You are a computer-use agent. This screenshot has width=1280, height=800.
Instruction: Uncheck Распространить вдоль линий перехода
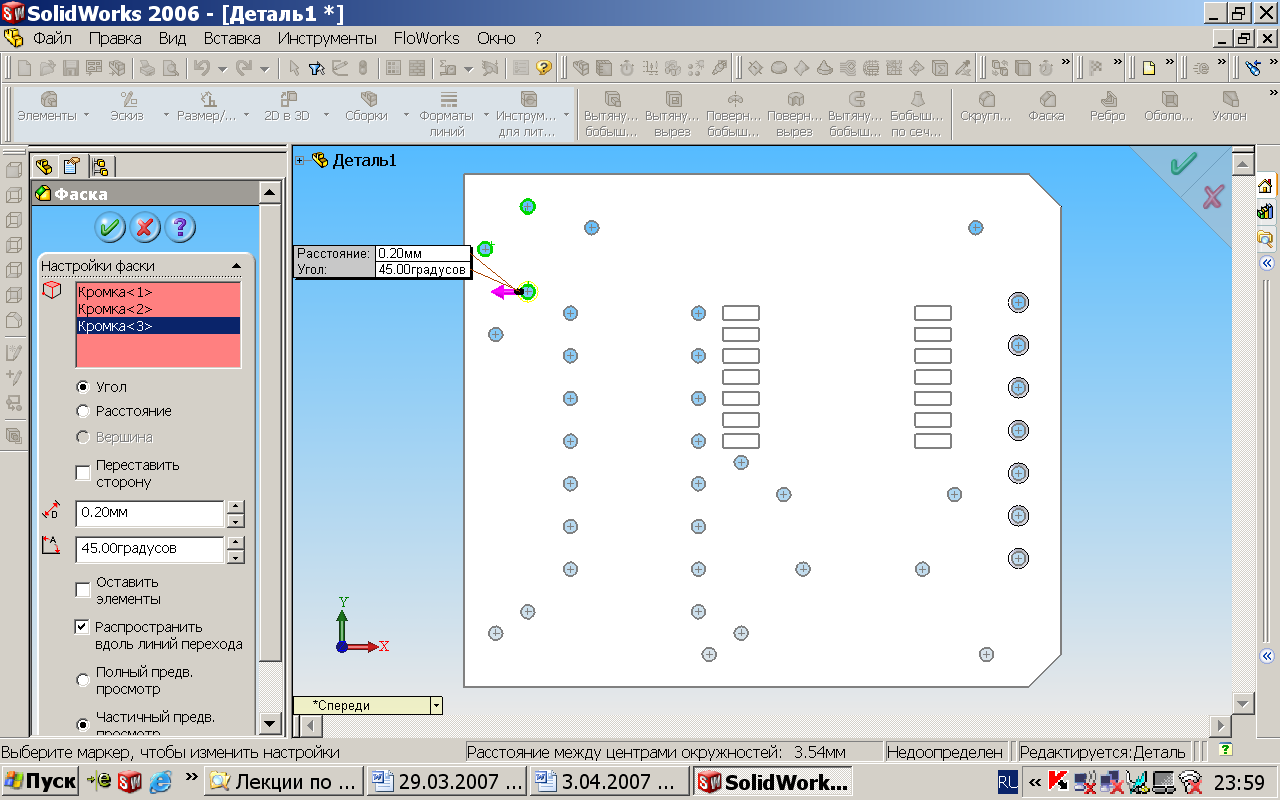coord(84,627)
